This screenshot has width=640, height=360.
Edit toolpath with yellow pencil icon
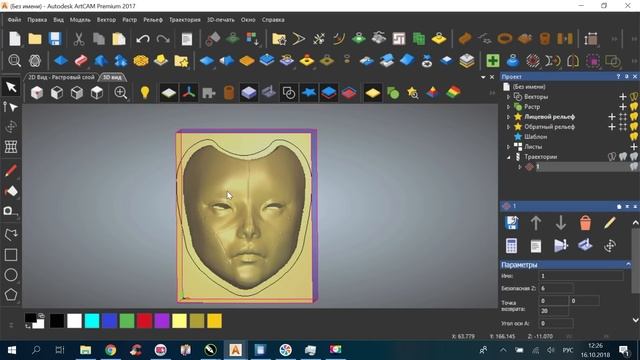pos(609,223)
